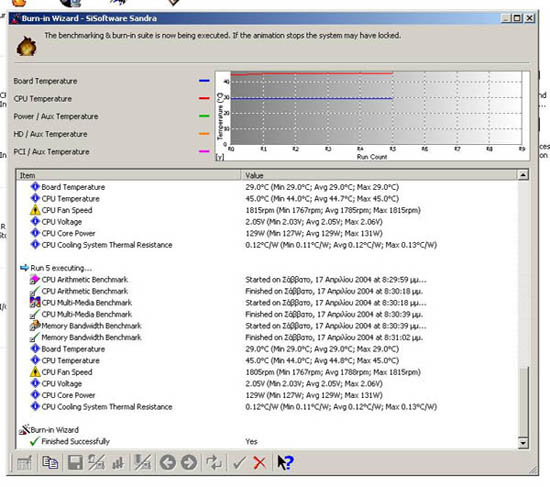
Task: Minimize the Burn-in Wizard window
Action: pyautogui.click(x=506, y=18)
